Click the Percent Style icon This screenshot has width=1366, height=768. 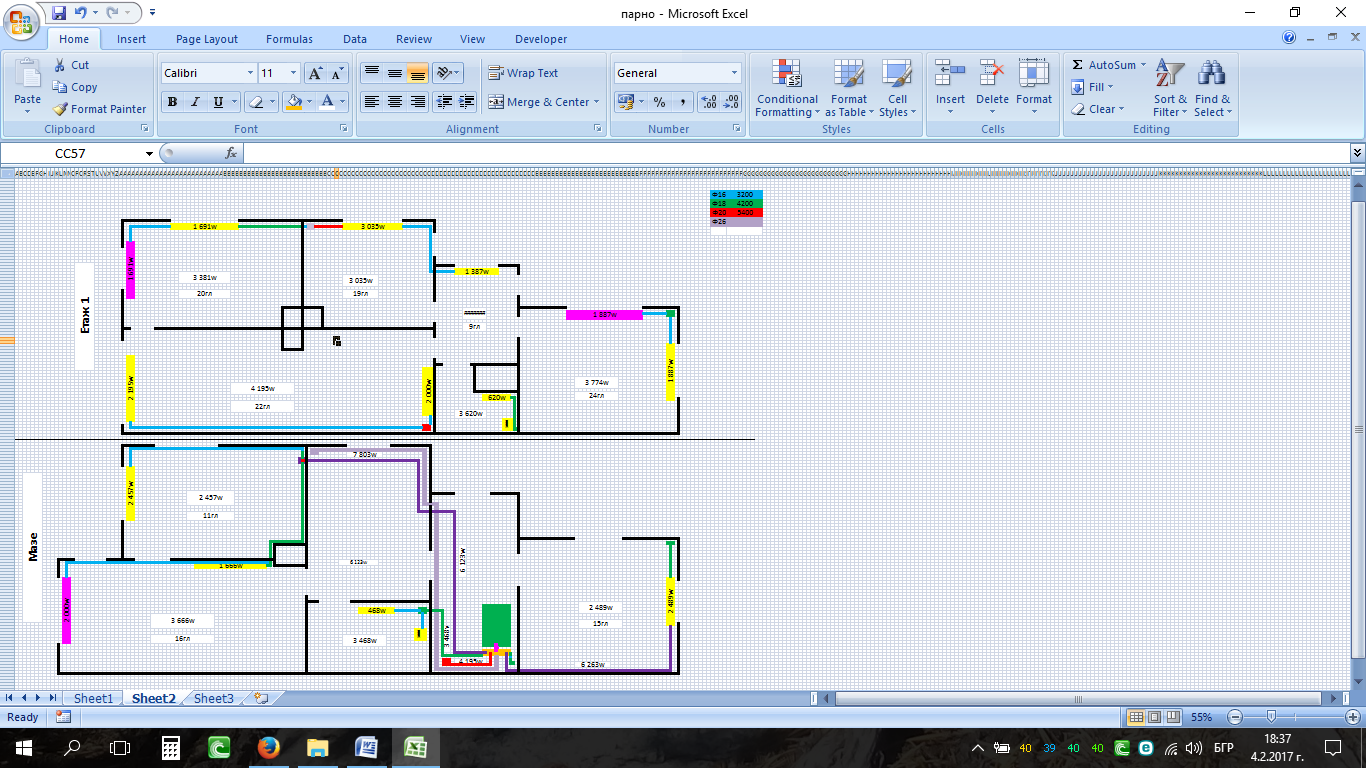click(x=659, y=102)
